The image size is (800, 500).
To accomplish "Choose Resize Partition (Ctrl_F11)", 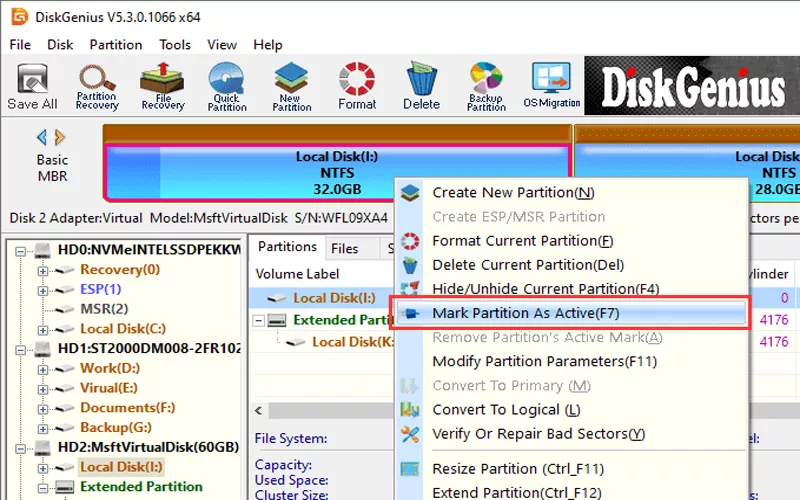I will (x=570, y=469).
